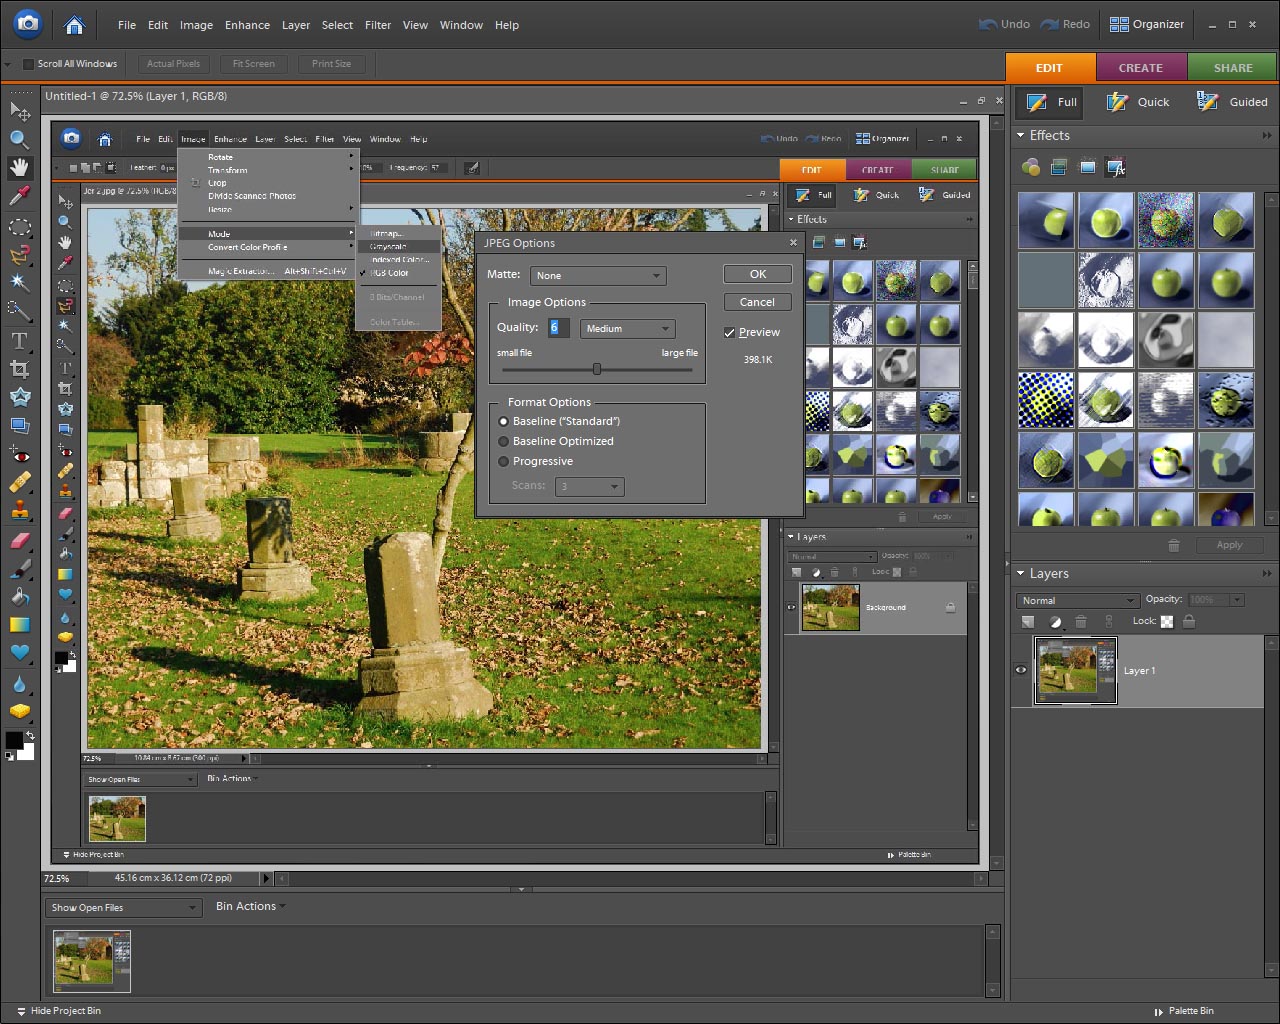
Task: Create new layer in outer Layers panel
Action: pos(1027,622)
